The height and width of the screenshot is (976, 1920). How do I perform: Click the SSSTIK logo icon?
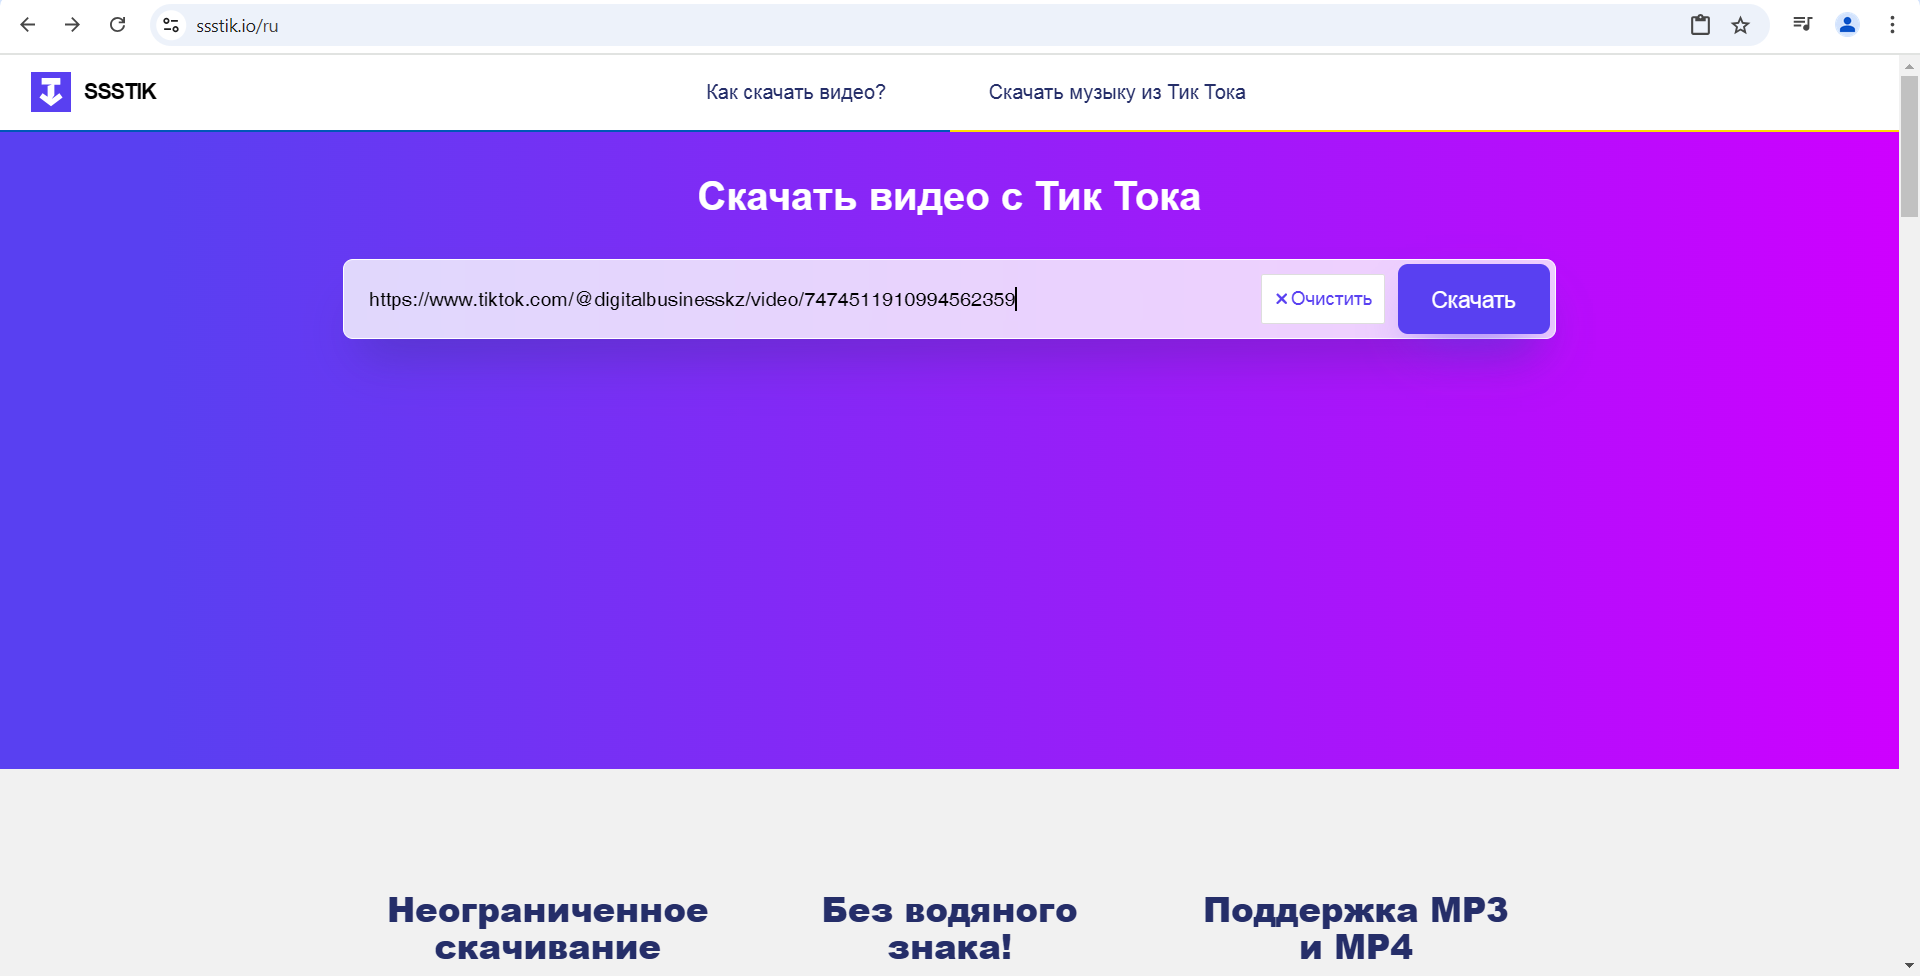pos(51,92)
